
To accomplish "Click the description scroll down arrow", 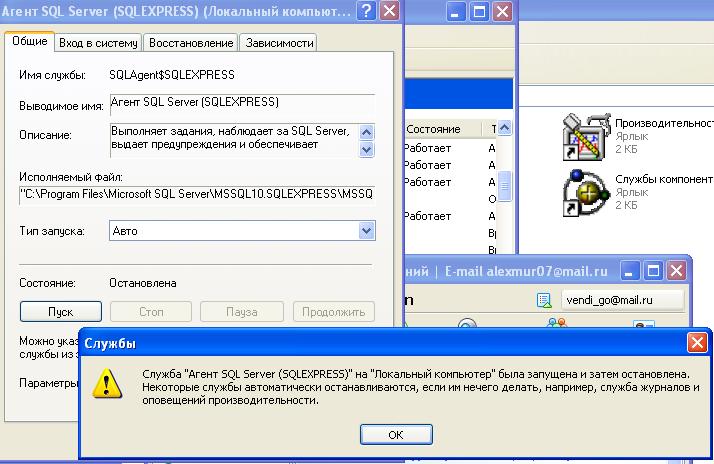I will click(367, 149).
